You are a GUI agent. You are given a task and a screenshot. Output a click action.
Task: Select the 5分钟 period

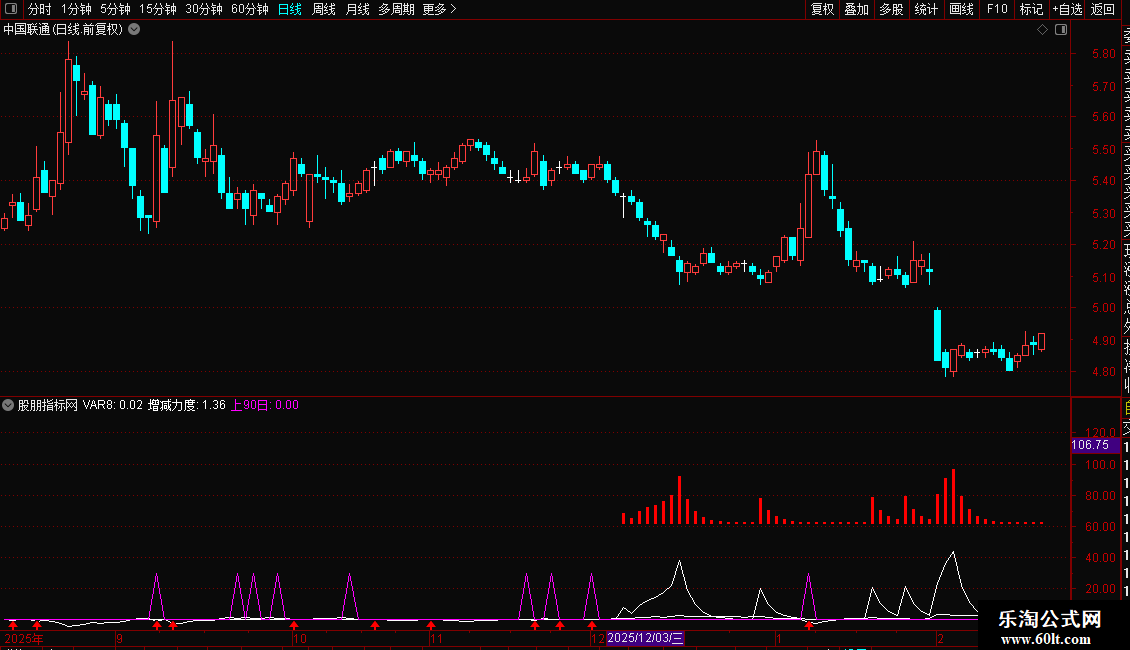click(115, 9)
